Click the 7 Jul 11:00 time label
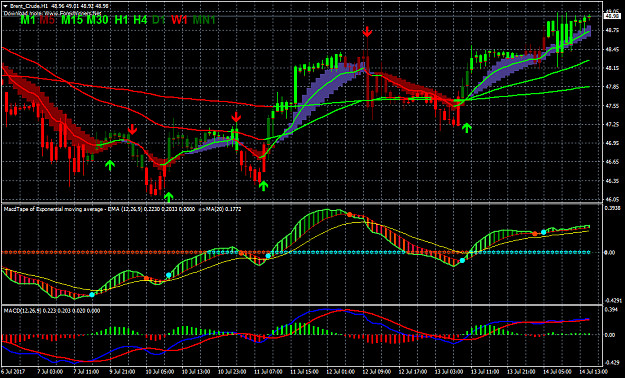The image size is (625, 378). (x=86, y=372)
